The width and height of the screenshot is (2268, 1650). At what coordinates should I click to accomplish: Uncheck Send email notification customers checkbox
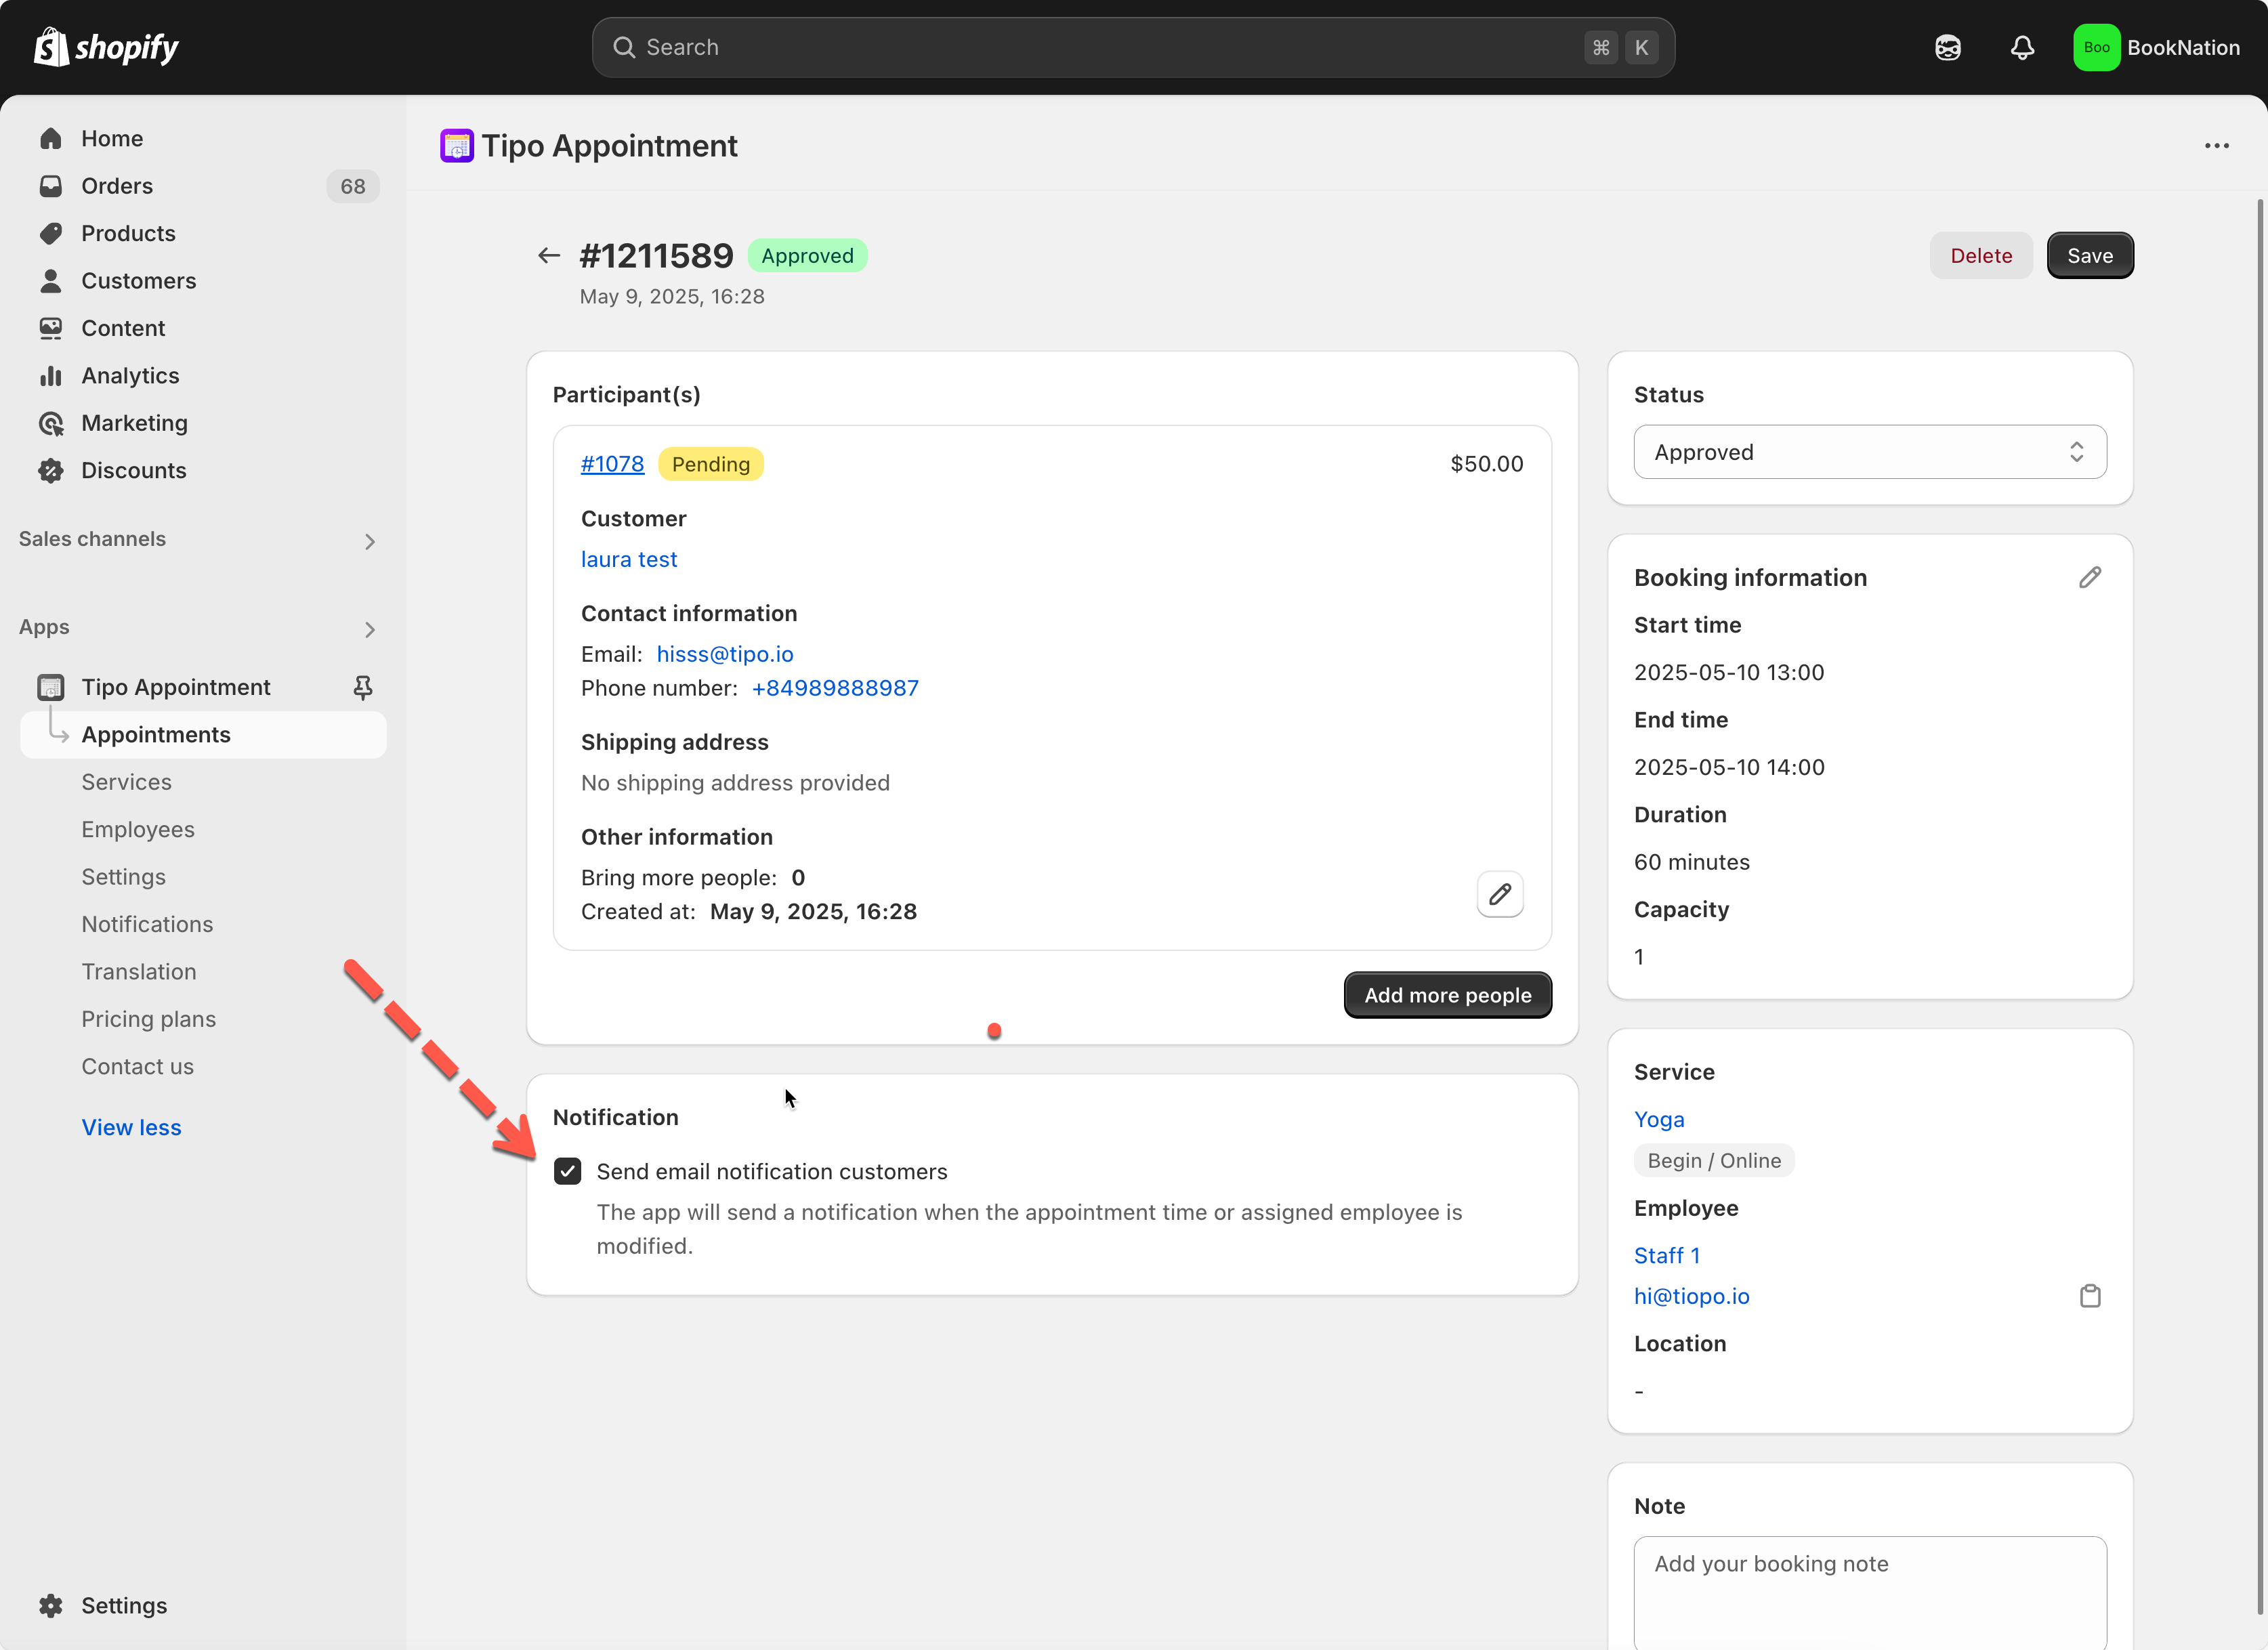567,1171
